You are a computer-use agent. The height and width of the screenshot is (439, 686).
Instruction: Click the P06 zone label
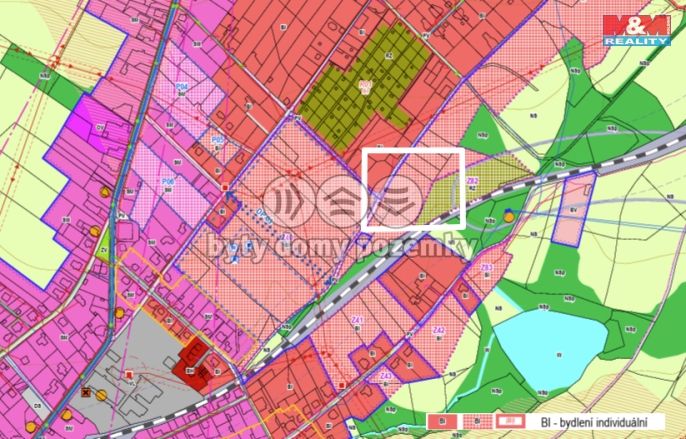(x=168, y=181)
